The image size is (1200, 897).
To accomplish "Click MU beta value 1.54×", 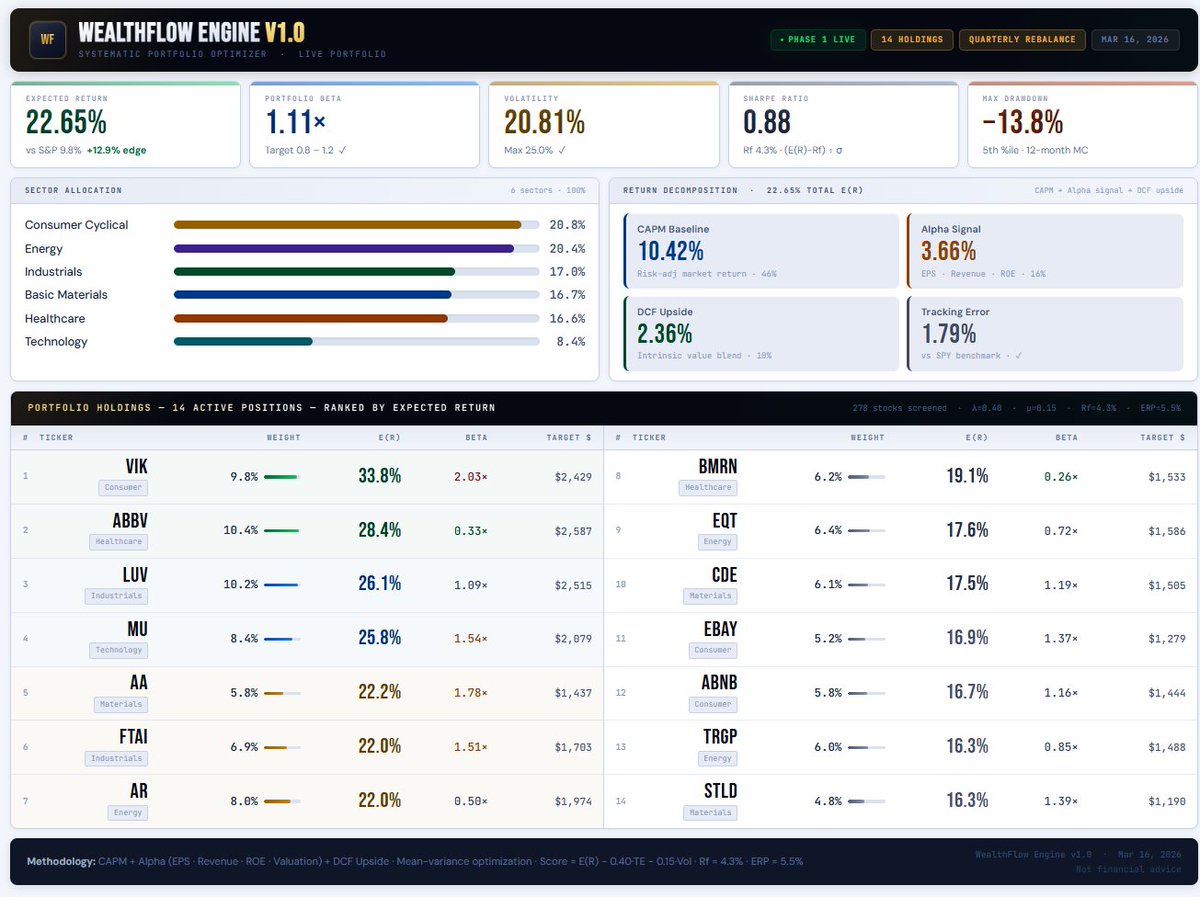I will click(x=471, y=639).
